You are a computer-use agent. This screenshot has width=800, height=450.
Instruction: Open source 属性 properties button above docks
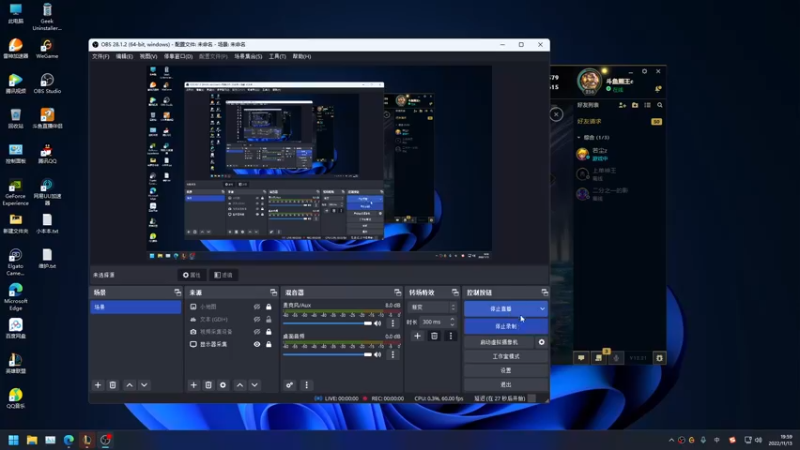click(192, 275)
